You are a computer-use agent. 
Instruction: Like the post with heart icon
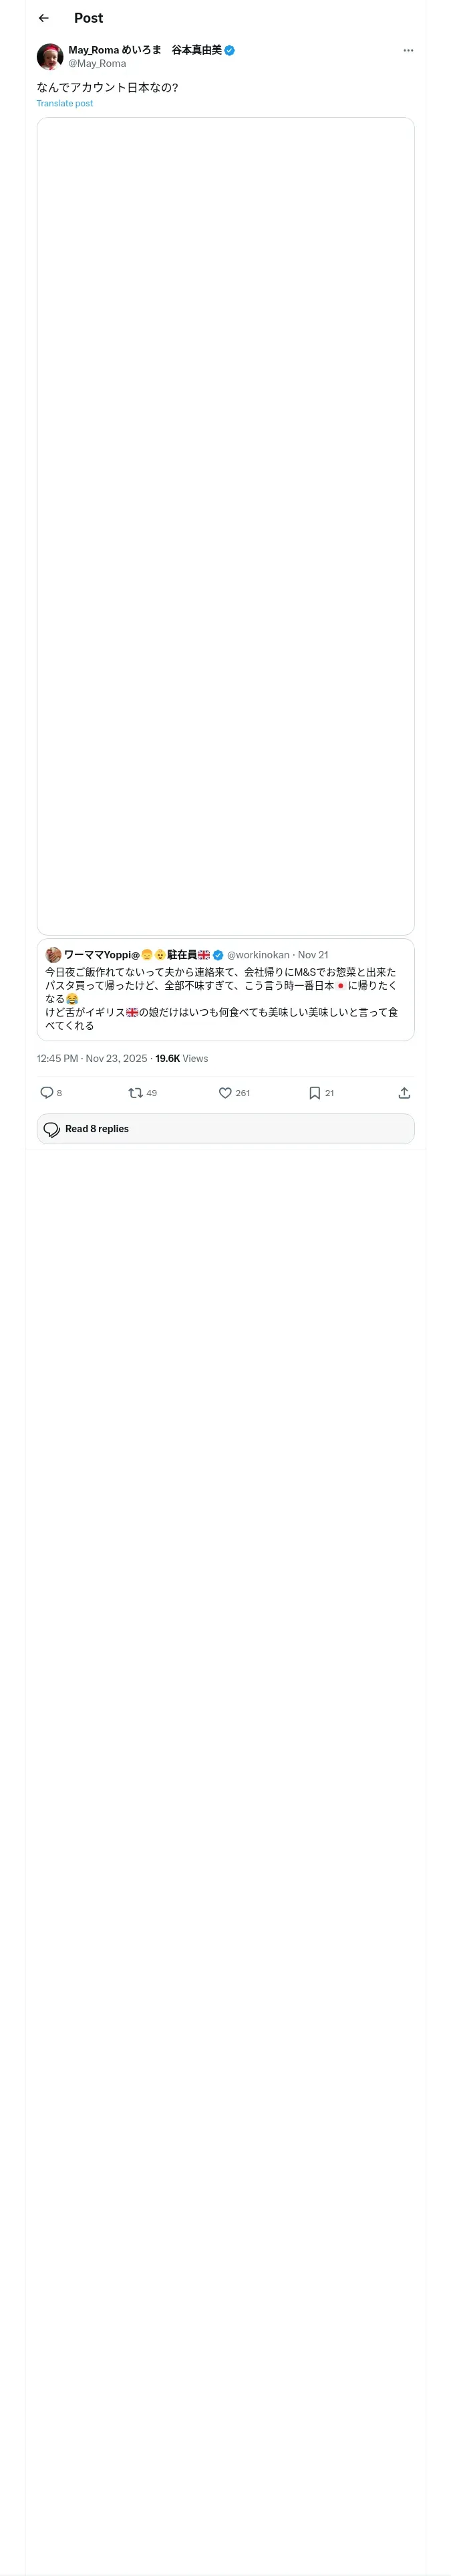[x=225, y=1092]
